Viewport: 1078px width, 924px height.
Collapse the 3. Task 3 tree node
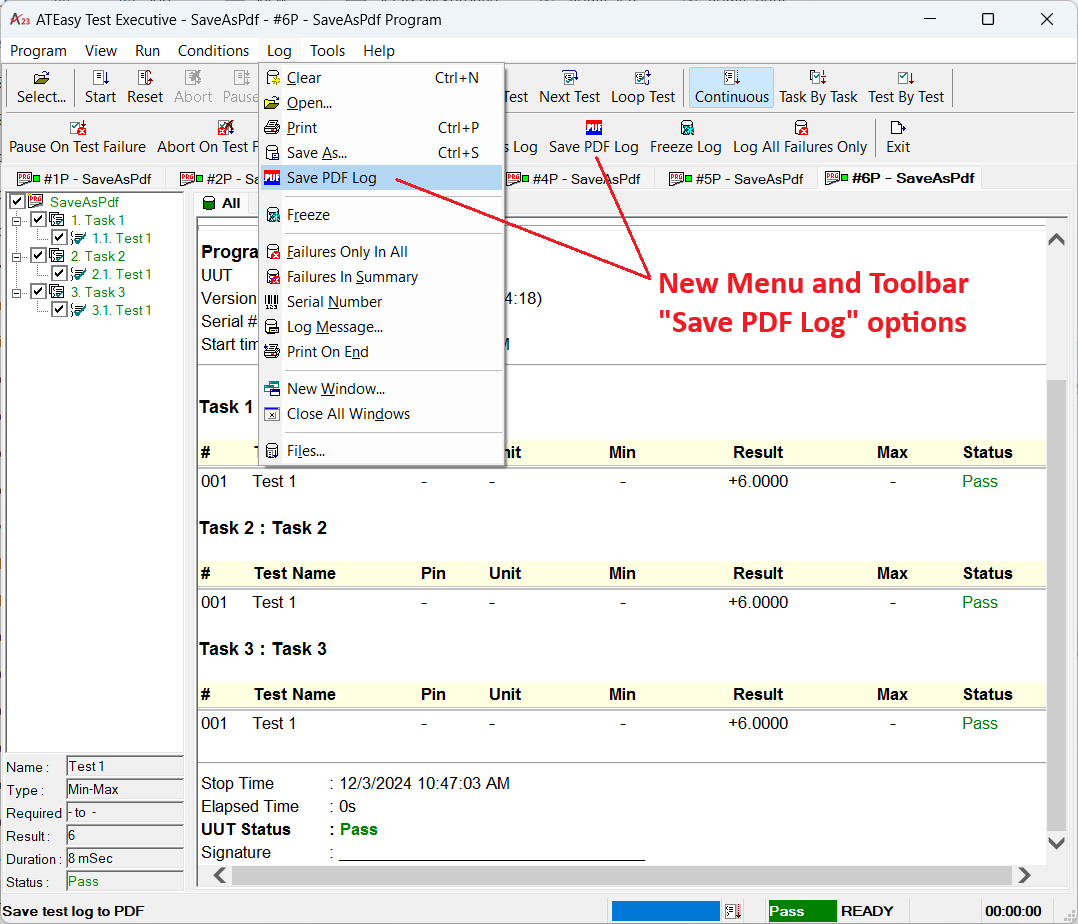16,292
